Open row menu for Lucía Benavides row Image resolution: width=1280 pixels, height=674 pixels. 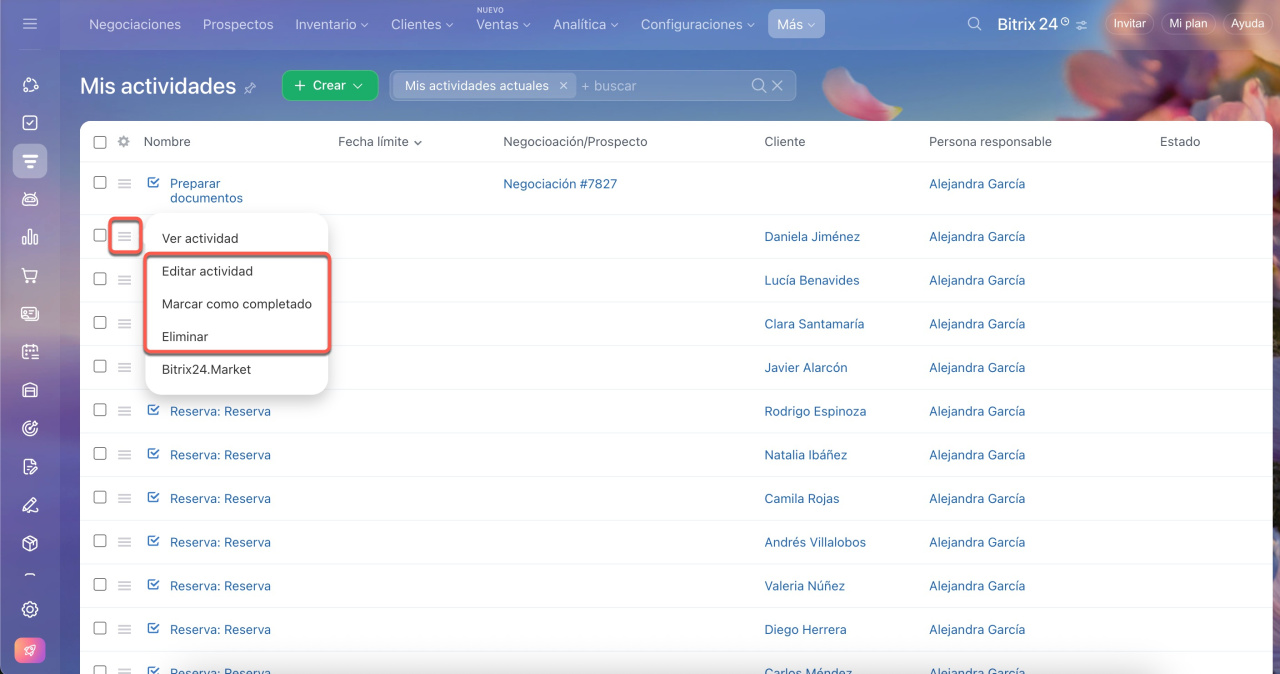[124, 281]
